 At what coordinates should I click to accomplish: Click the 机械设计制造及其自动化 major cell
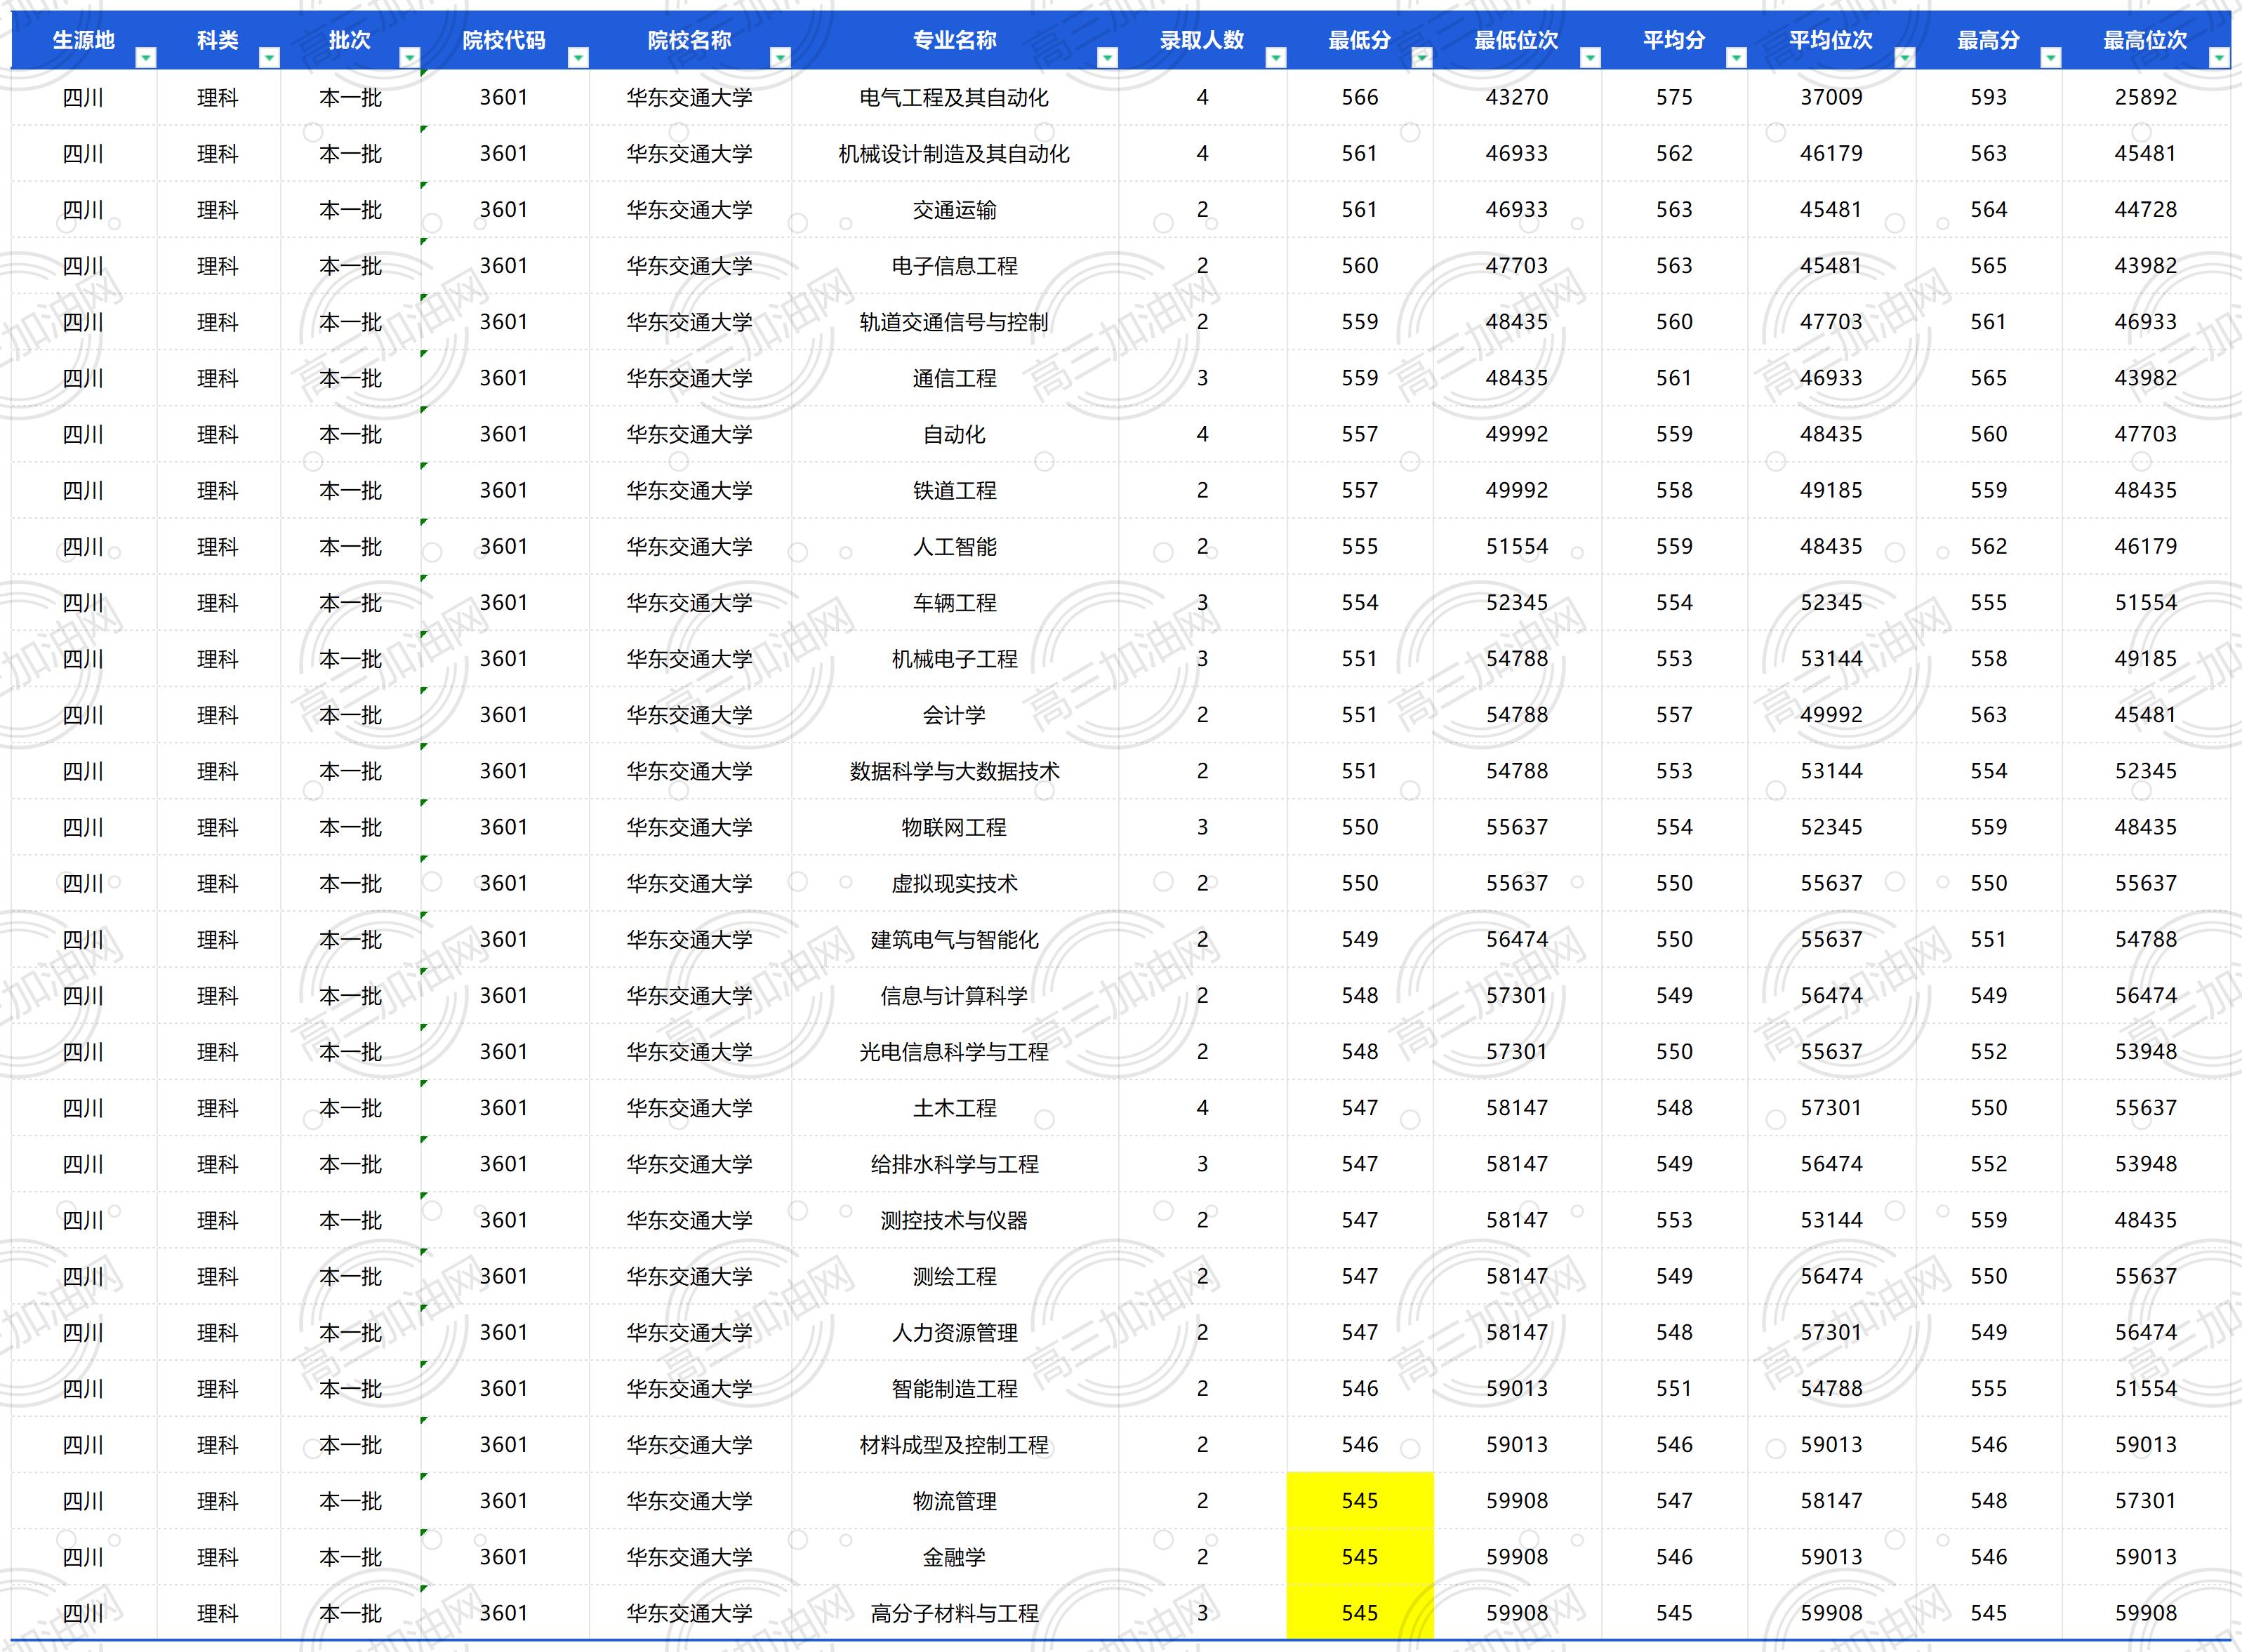(x=955, y=154)
